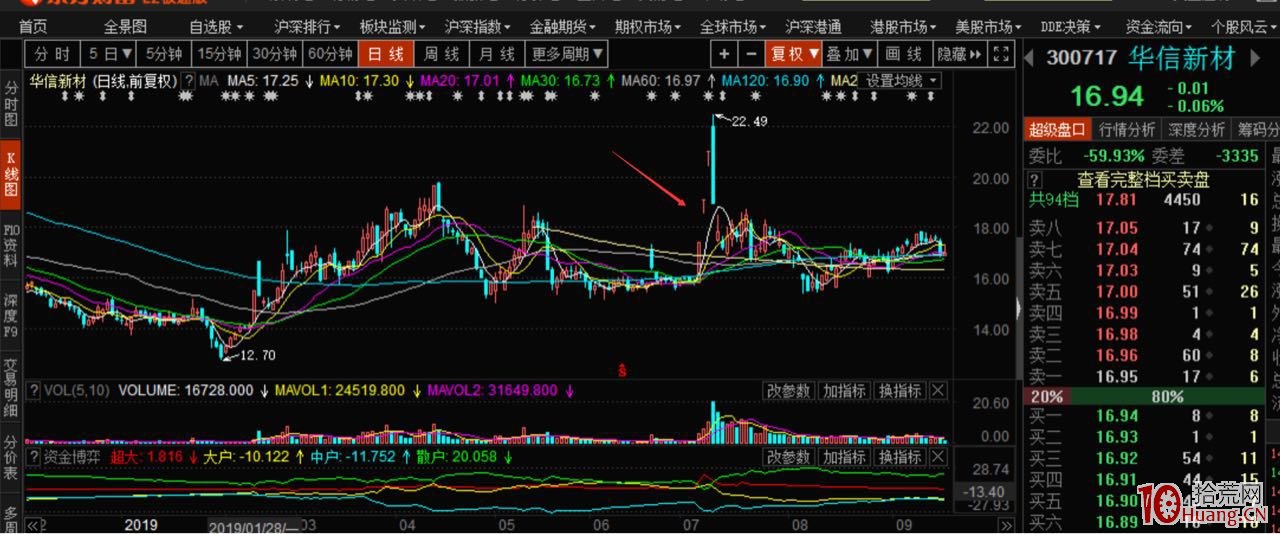Click the zoom in plus icon
This screenshot has width=1280, height=534.
point(724,53)
